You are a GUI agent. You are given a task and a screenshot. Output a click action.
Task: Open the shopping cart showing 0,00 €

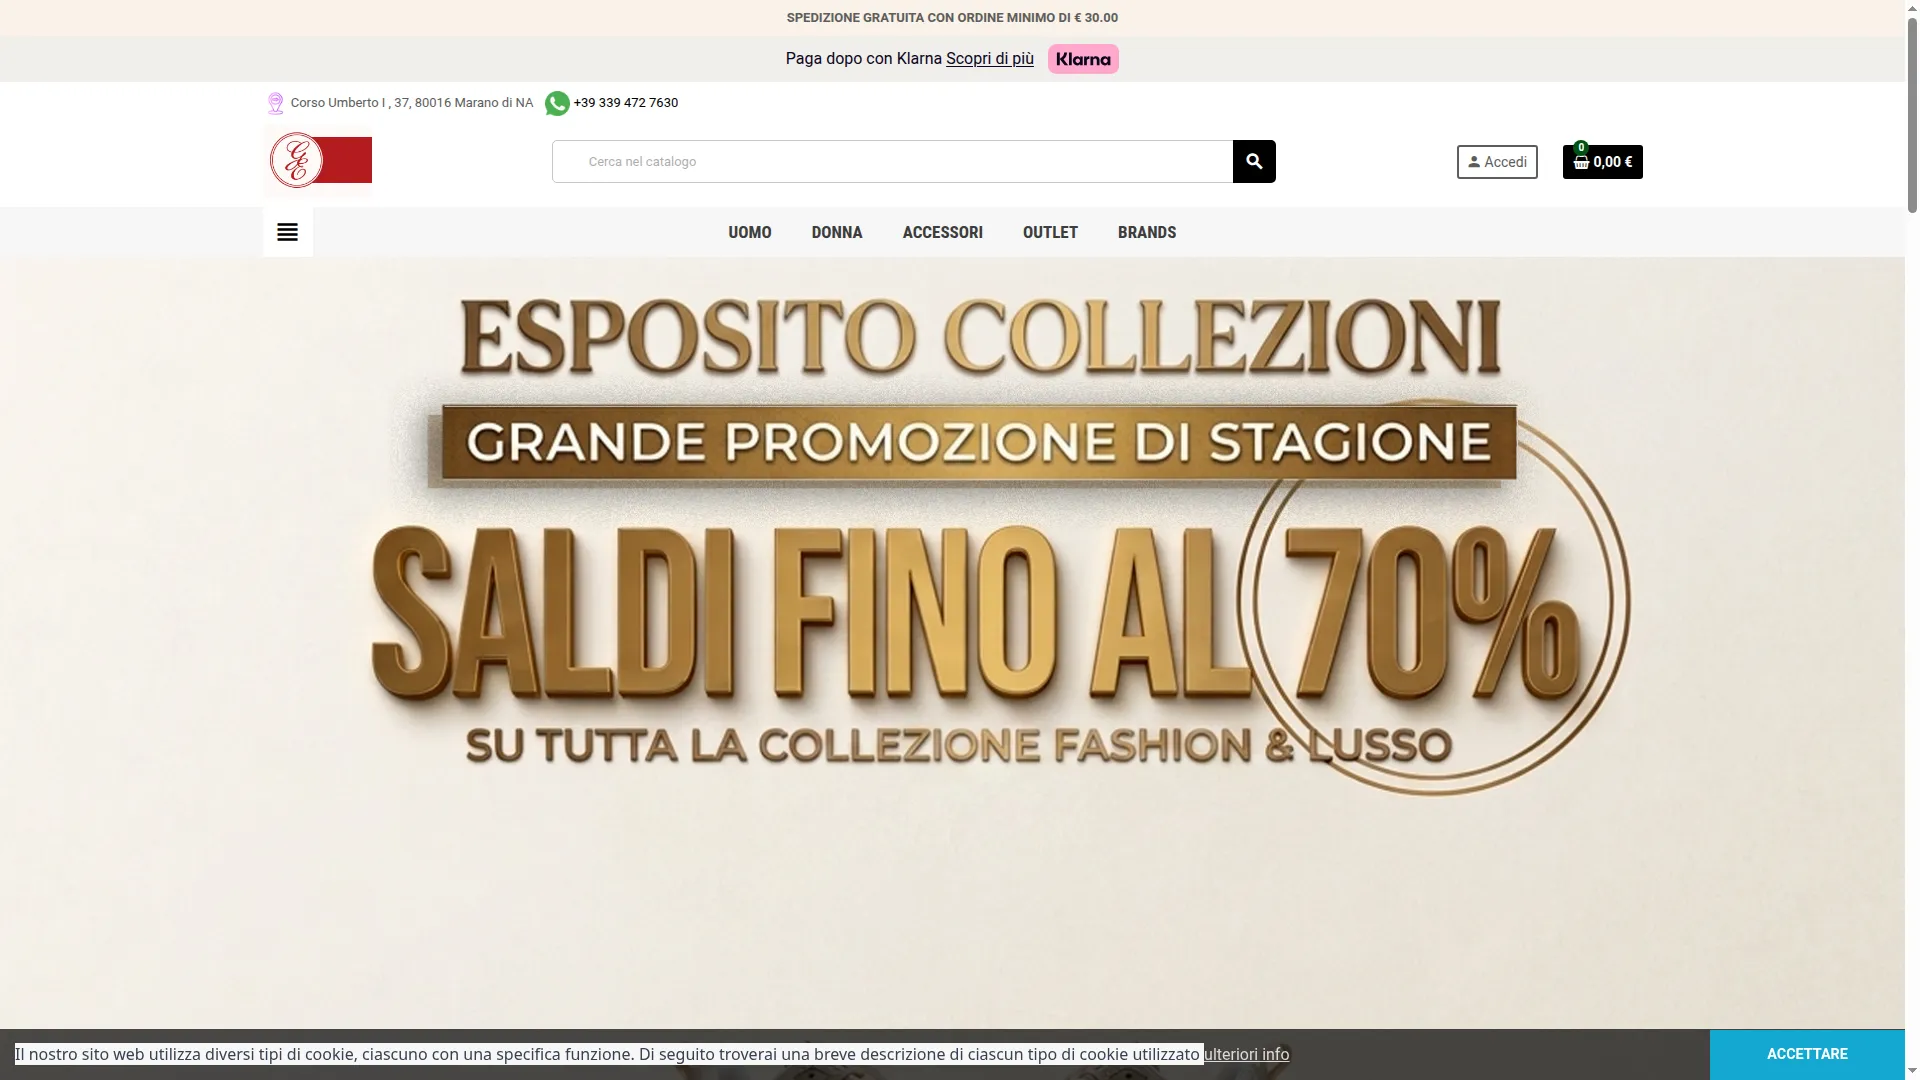click(1602, 162)
